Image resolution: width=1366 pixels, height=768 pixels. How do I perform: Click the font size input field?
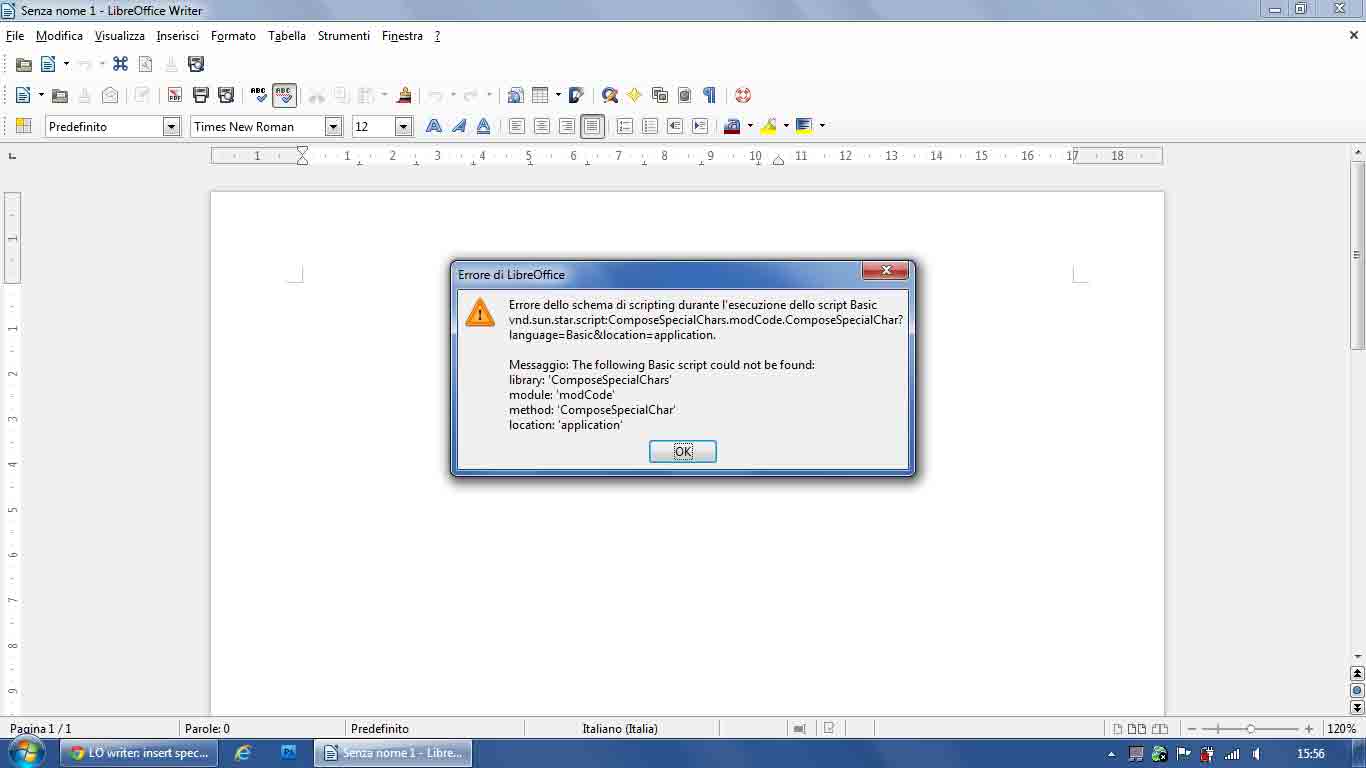(x=370, y=126)
